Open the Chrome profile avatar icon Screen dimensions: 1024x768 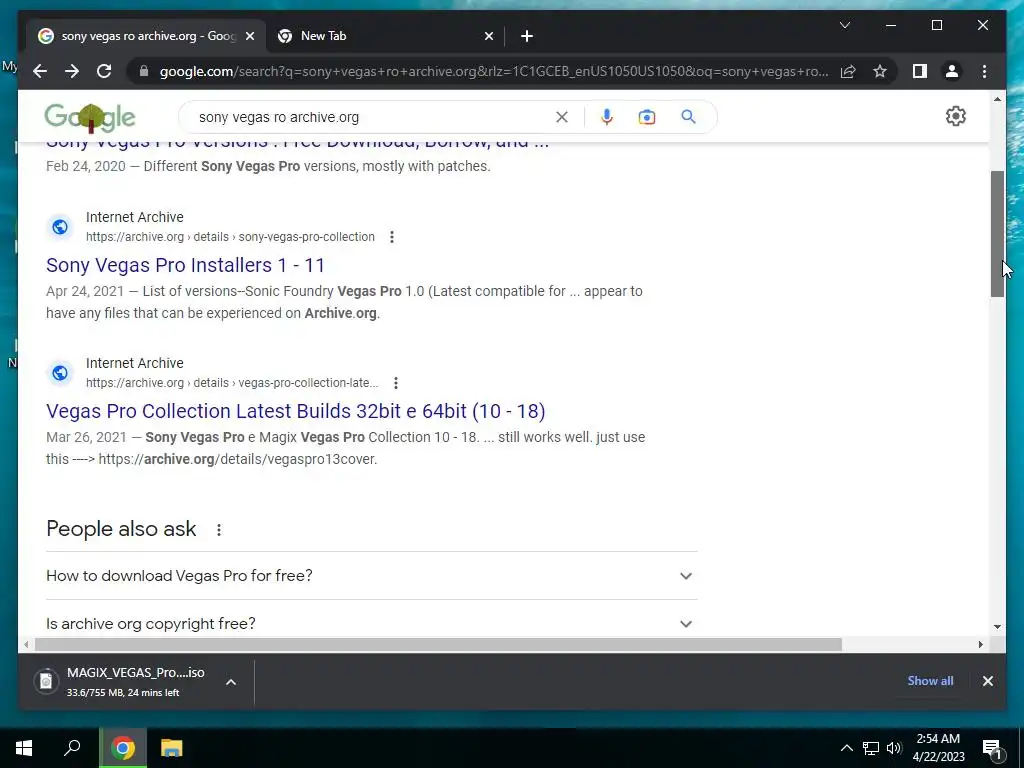pos(952,71)
